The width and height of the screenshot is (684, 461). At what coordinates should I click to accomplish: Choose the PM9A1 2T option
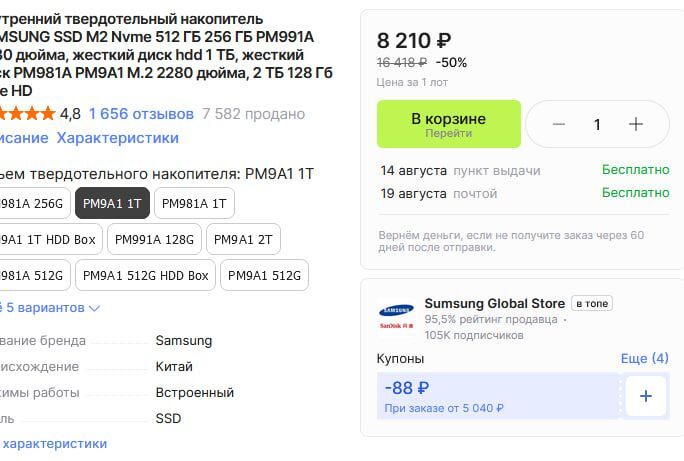pos(243,239)
